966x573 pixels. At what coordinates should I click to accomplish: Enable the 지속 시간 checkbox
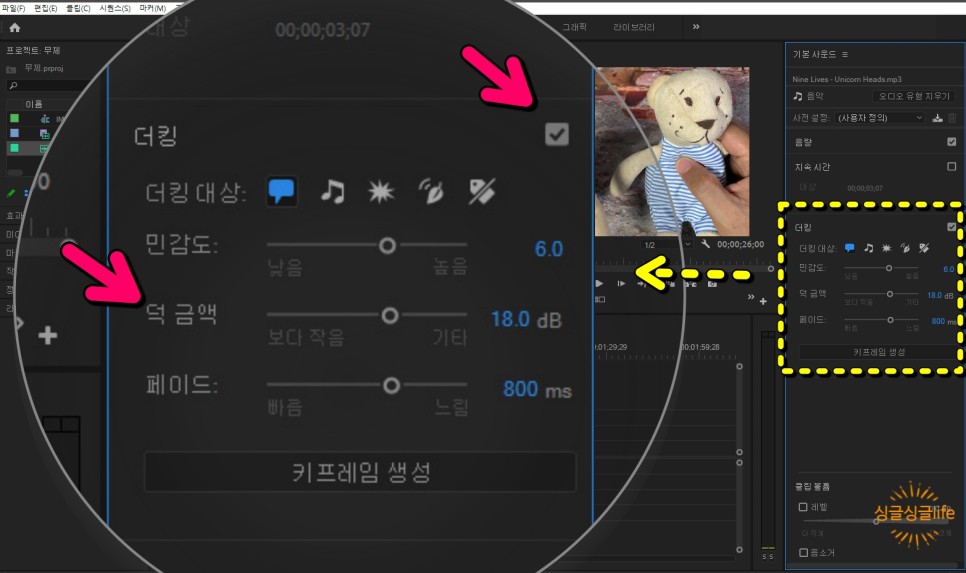[951, 166]
